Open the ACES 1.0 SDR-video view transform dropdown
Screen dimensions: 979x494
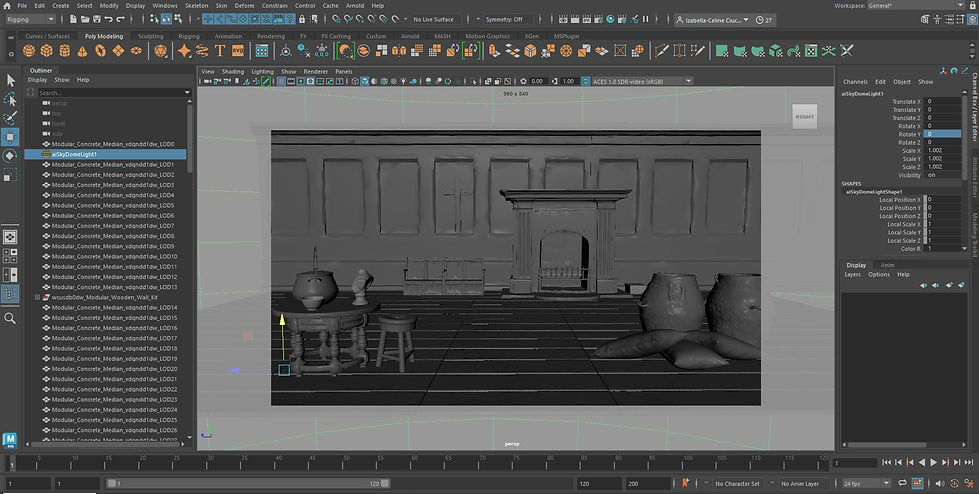(642, 81)
